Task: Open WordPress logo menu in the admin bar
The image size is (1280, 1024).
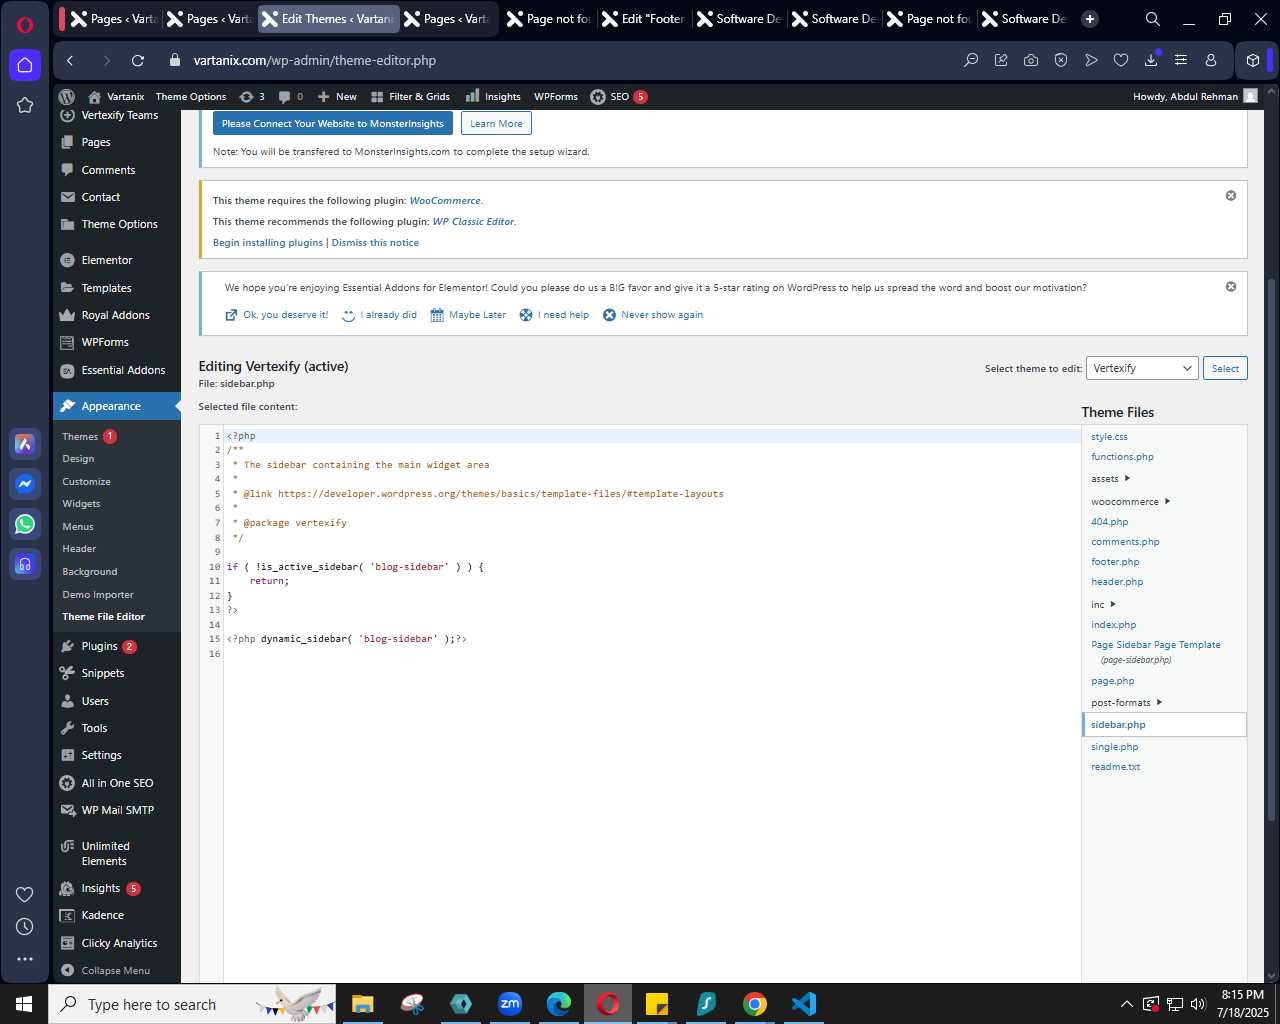Action: click(x=67, y=97)
